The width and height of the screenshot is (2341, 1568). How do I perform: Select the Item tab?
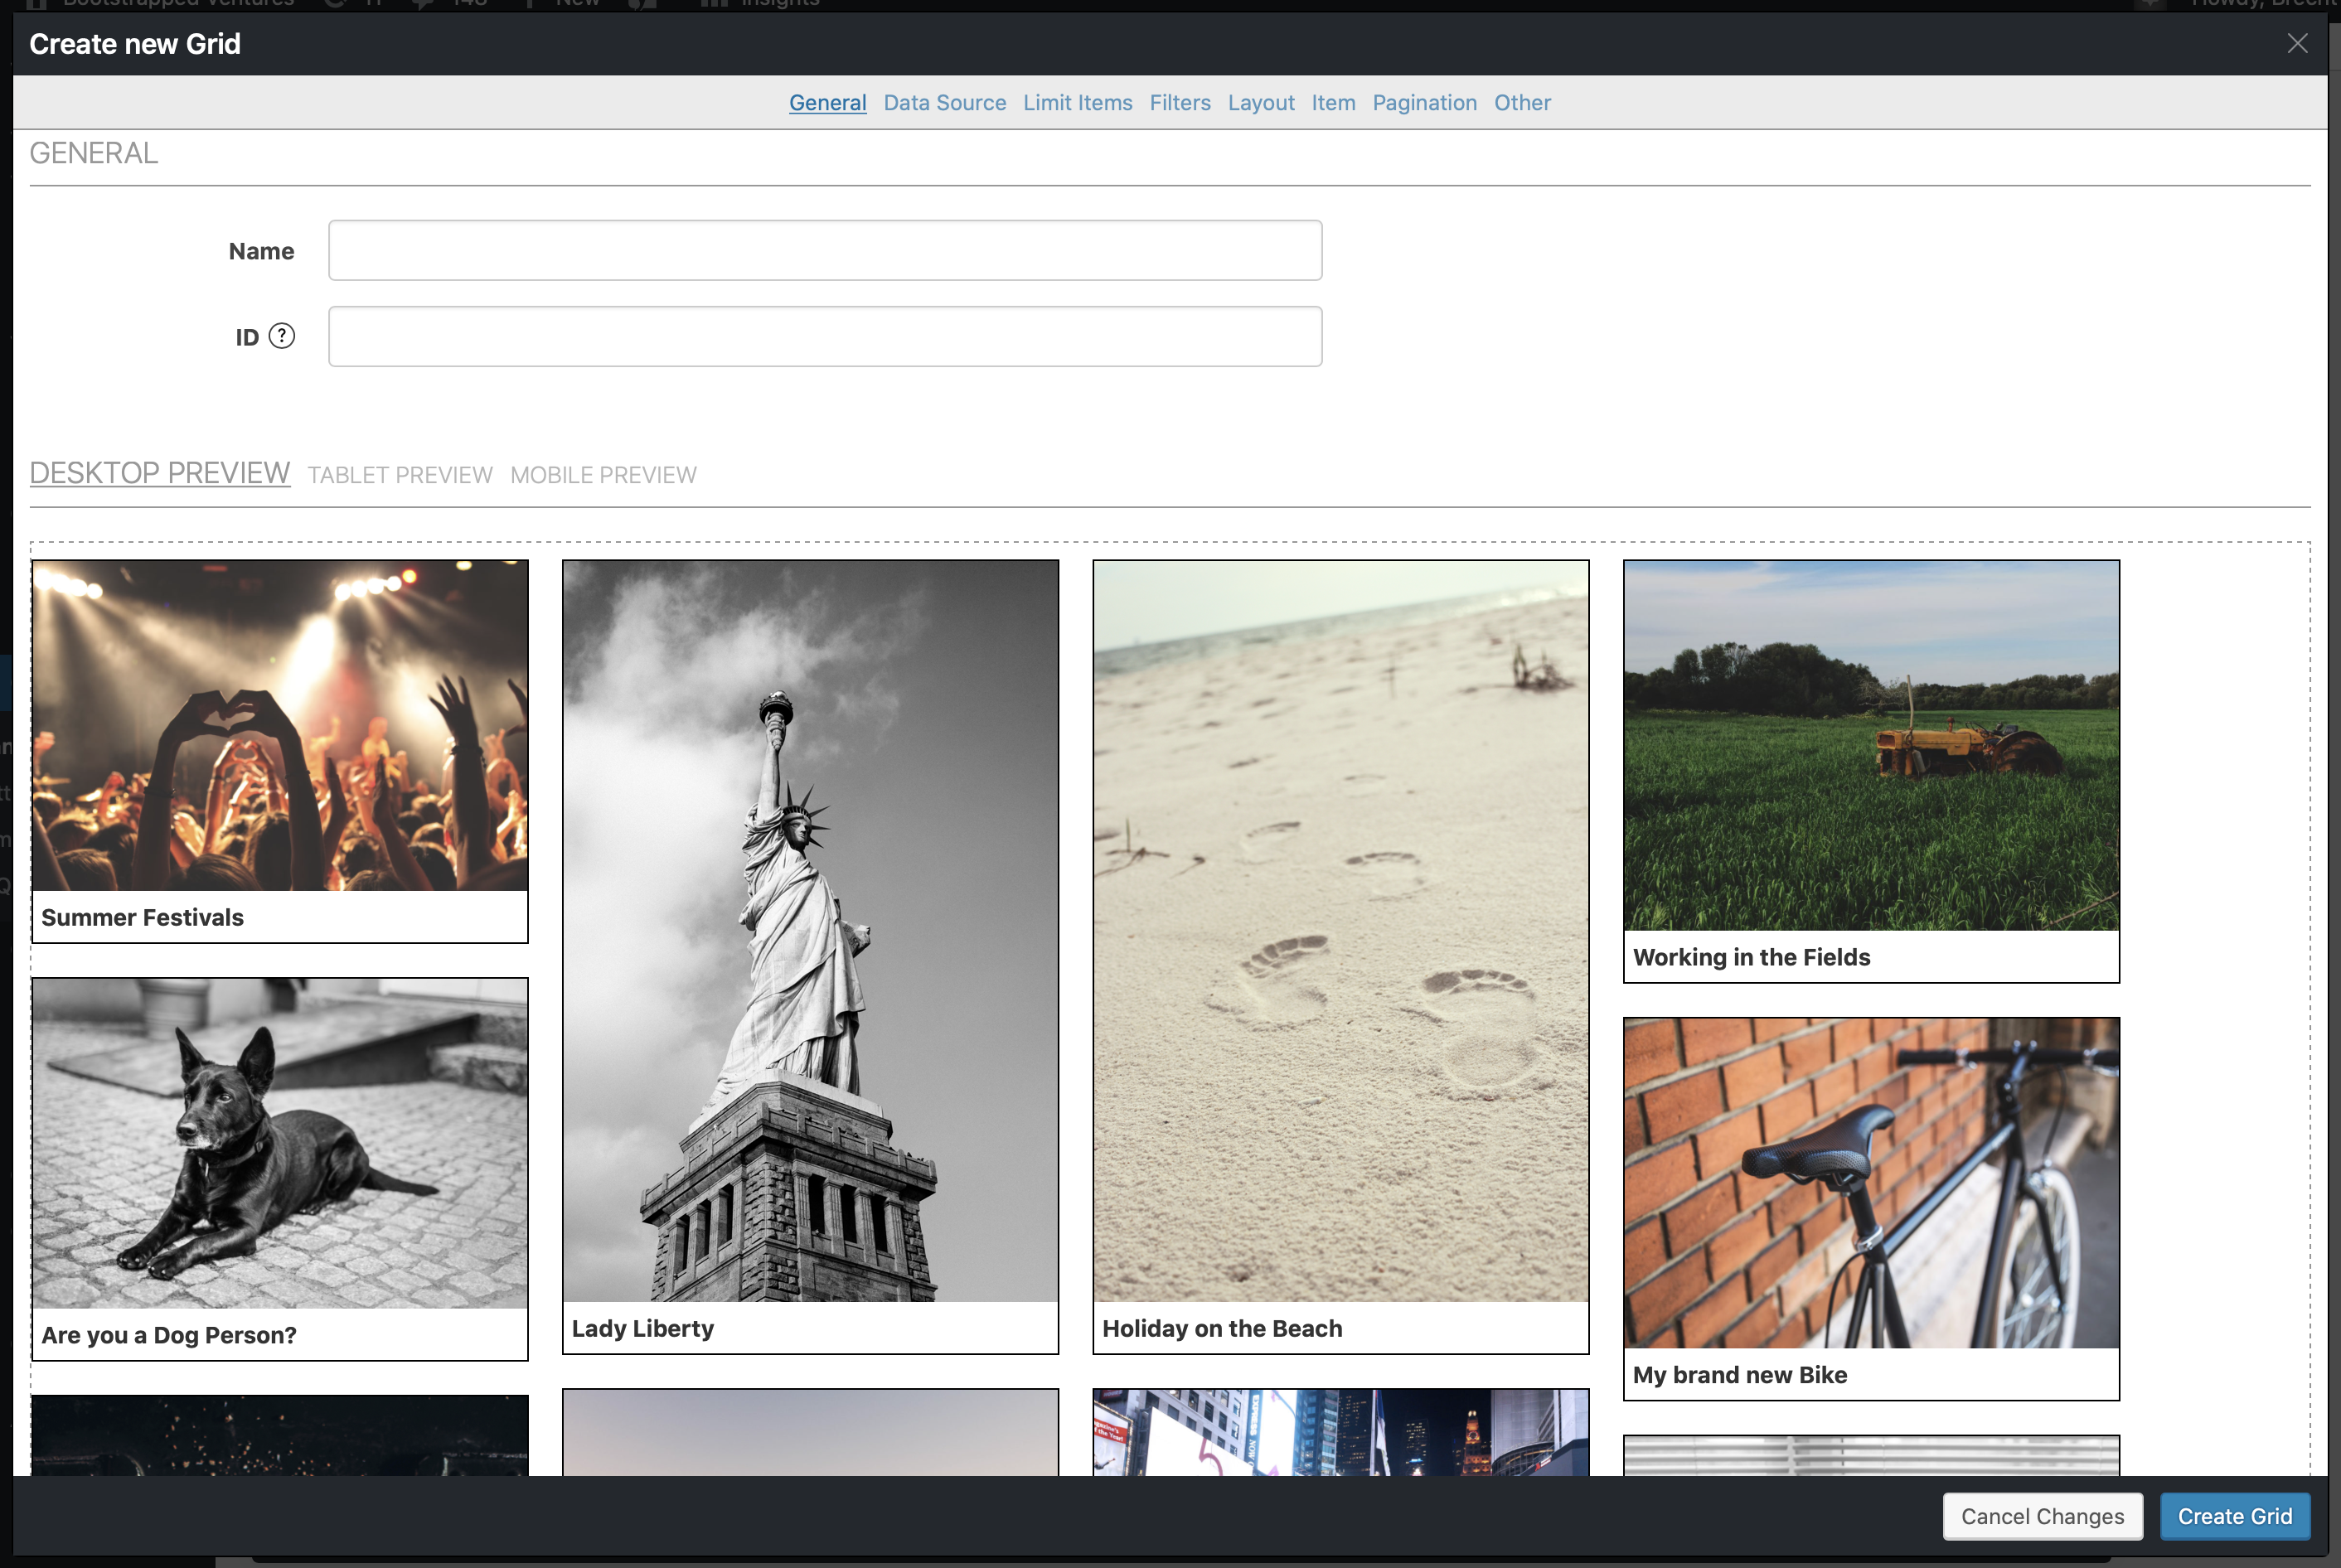coord(1333,102)
